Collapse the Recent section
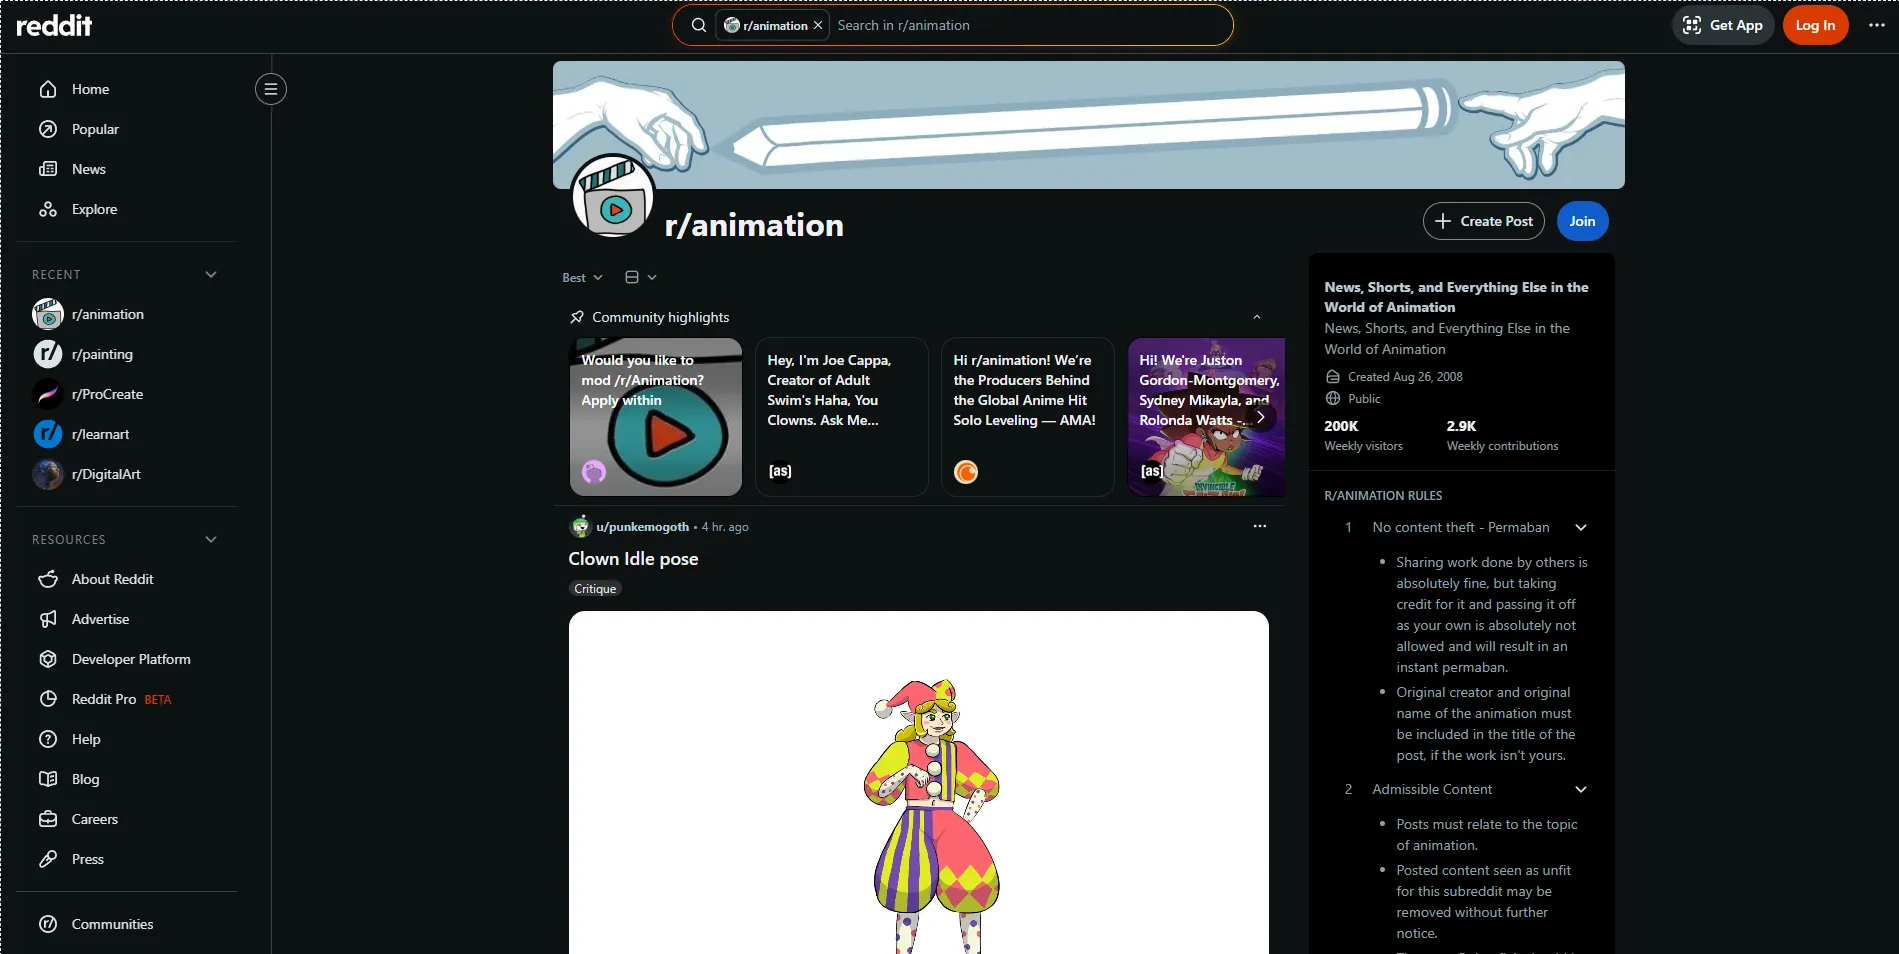This screenshot has width=1899, height=954. pos(211,274)
